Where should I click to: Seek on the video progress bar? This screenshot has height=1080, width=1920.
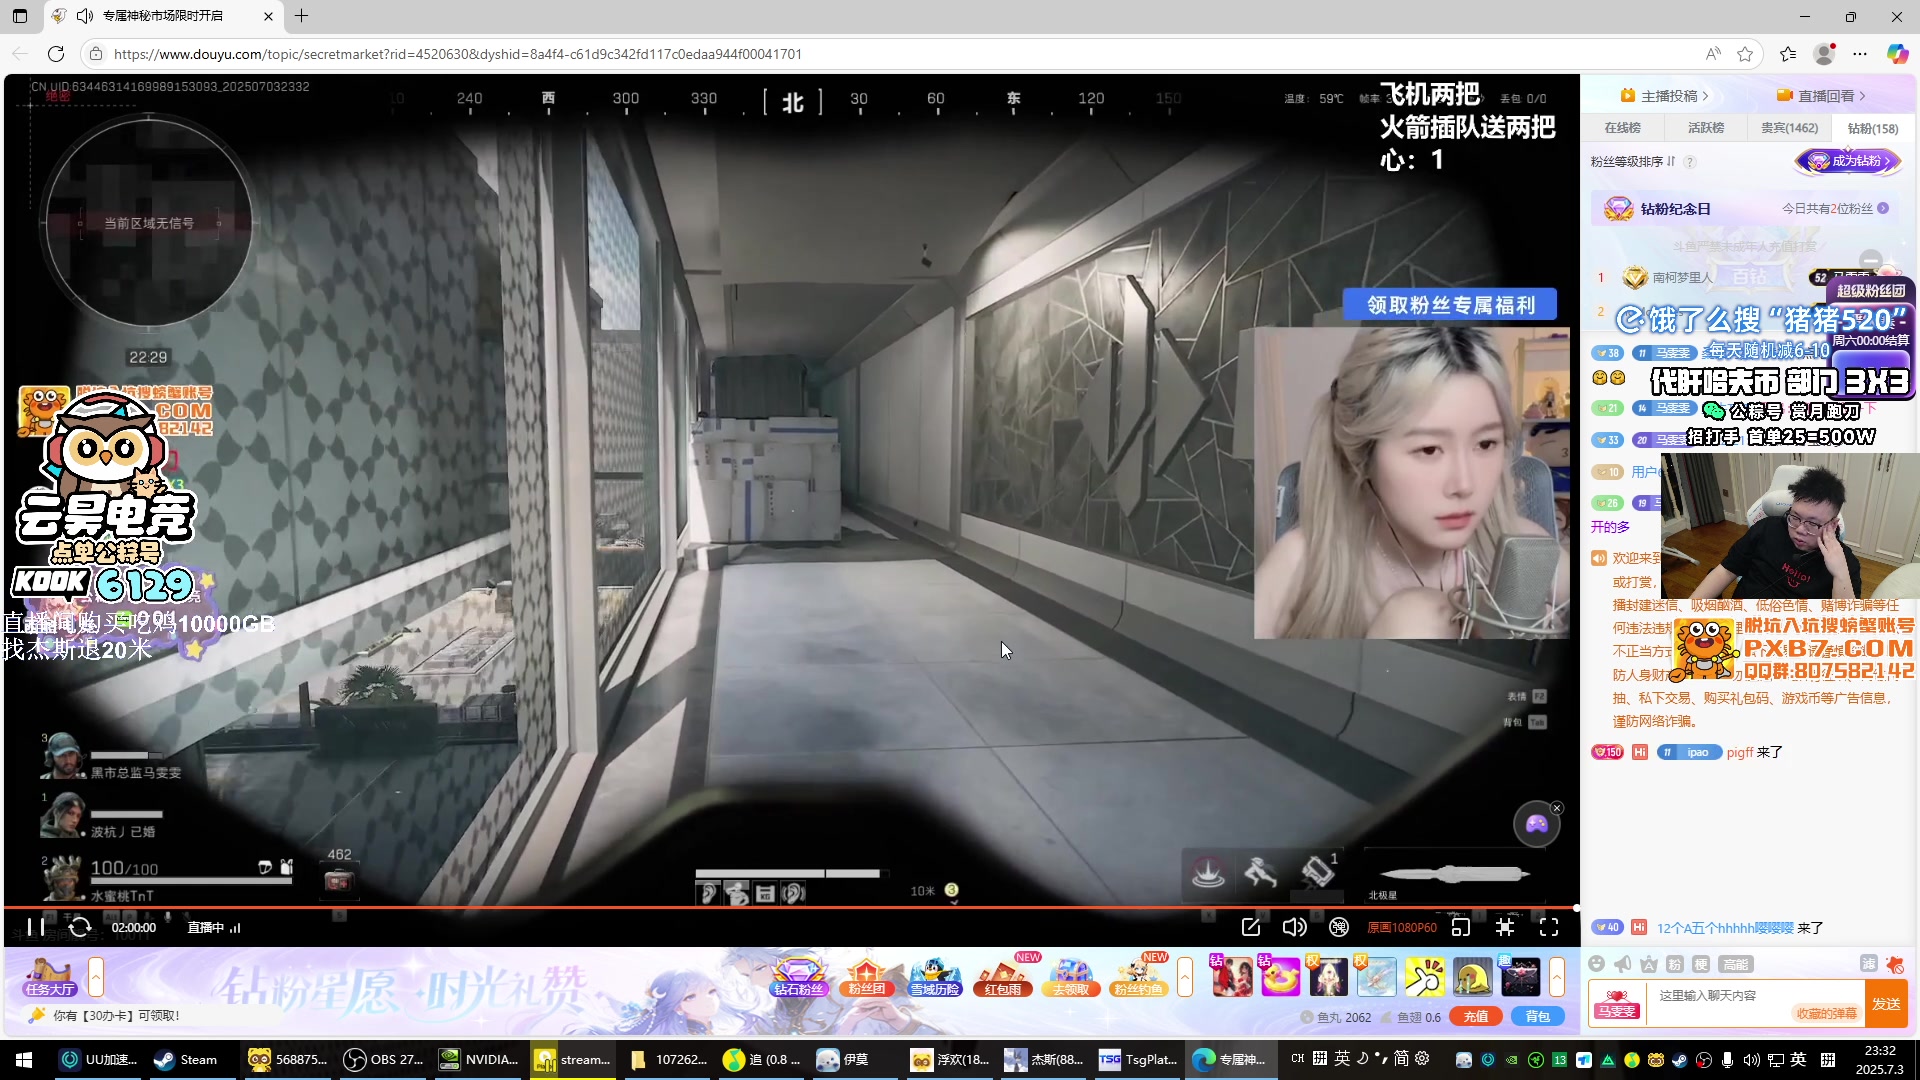[x=790, y=908]
